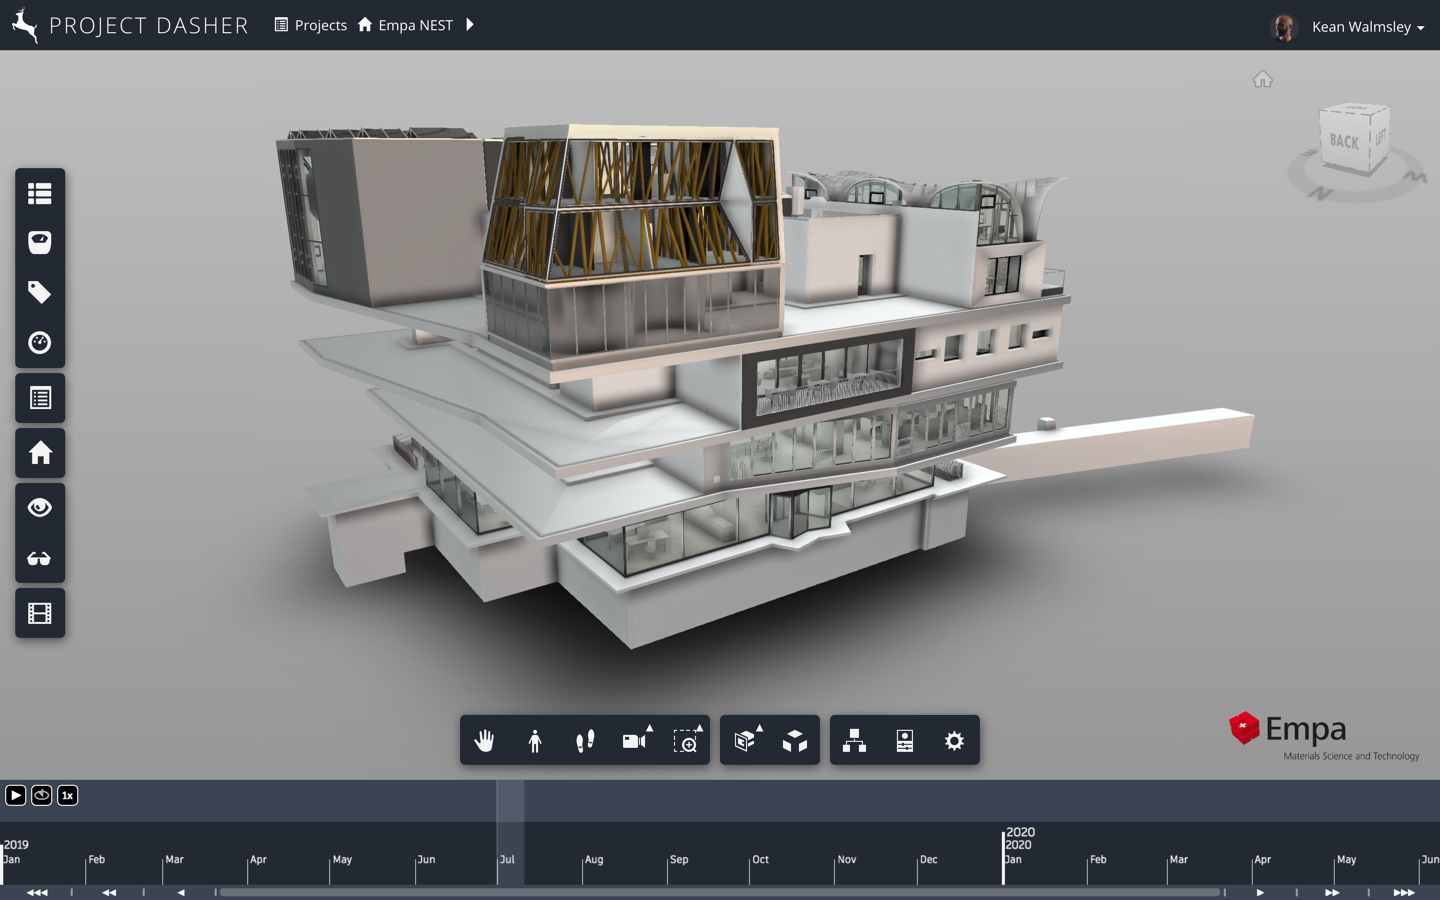Open the Model Browser hierarchy icon
The height and width of the screenshot is (900, 1440).
click(855, 741)
